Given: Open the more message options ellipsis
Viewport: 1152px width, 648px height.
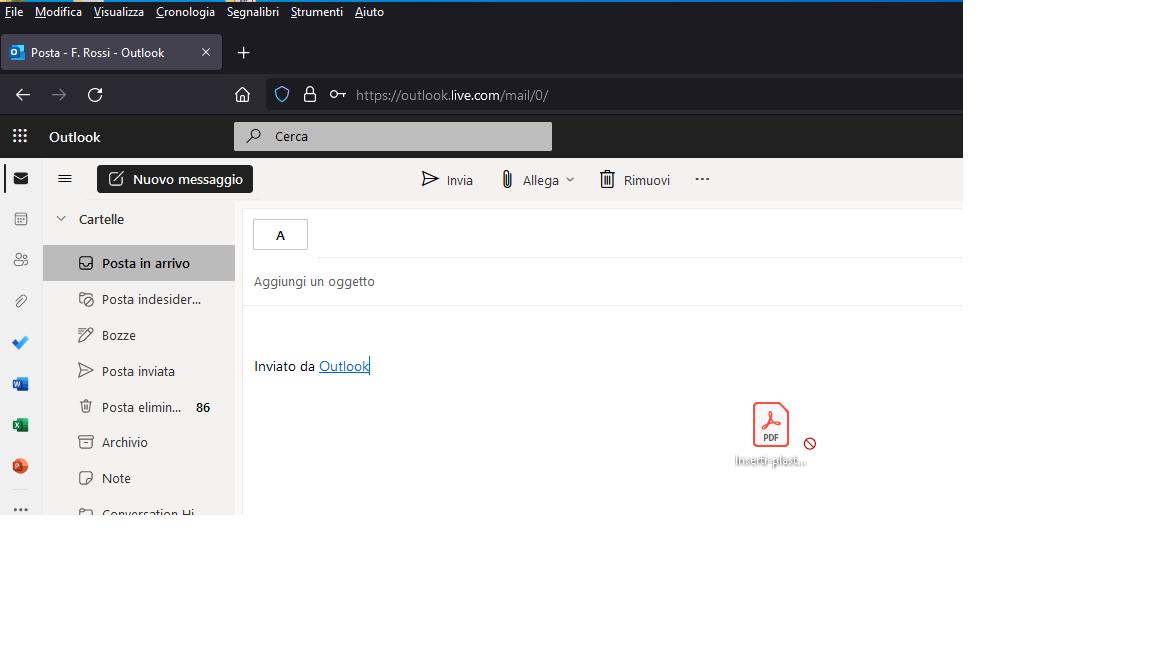Looking at the screenshot, I should tap(702, 179).
